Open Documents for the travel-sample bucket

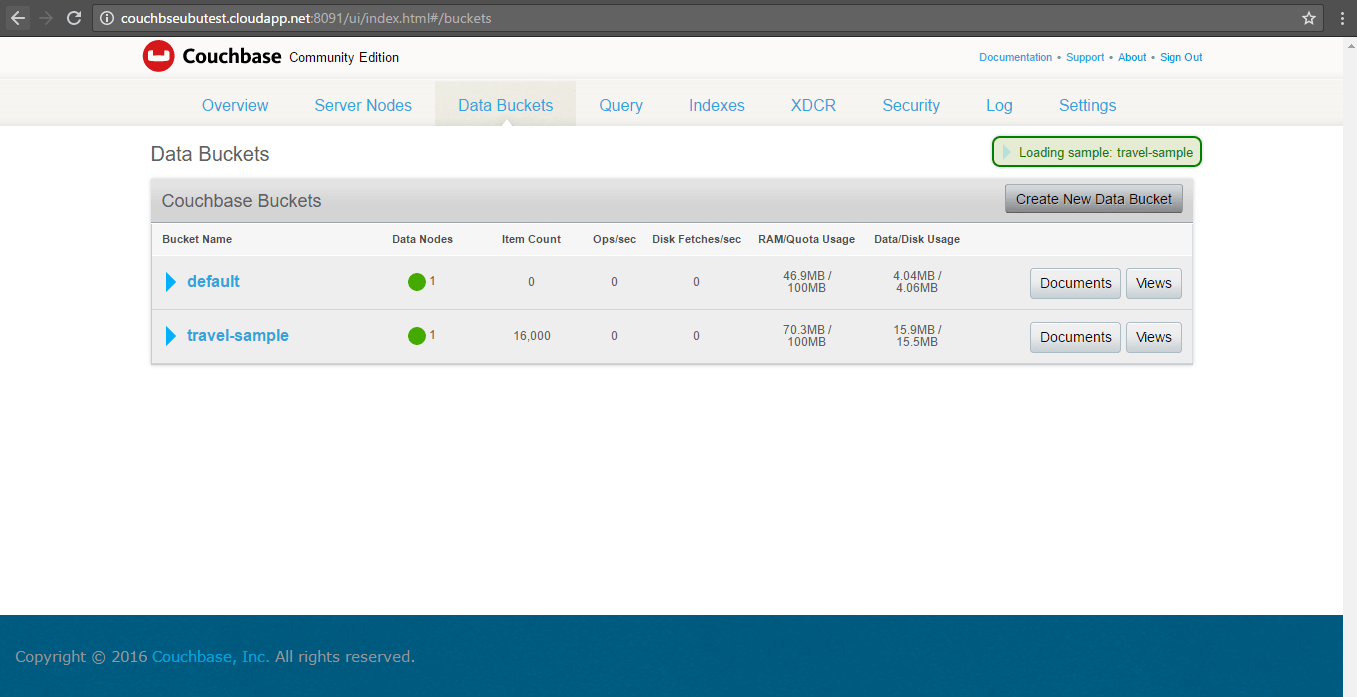coord(1075,337)
